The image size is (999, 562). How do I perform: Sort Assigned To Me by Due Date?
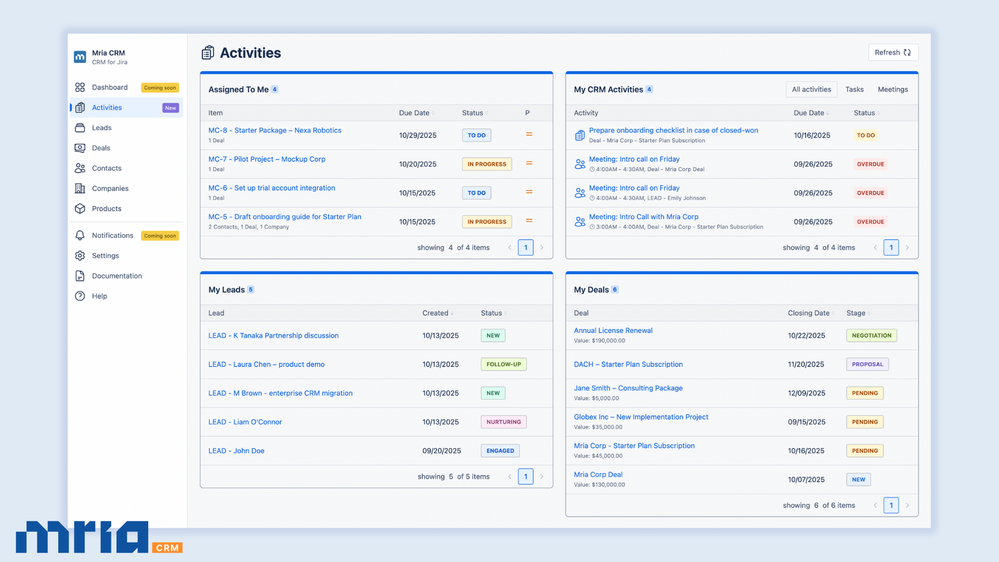[415, 113]
